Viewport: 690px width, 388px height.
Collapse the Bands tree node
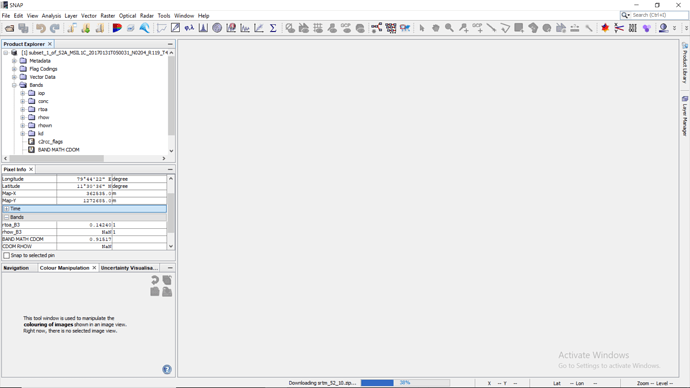click(14, 85)
